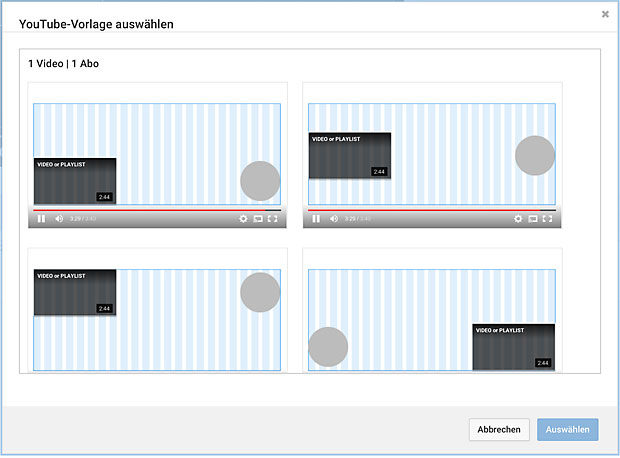This screenshot has width=620, height=458.
Task: Click the Abbrechen button
Action: [x=499, y=430]
